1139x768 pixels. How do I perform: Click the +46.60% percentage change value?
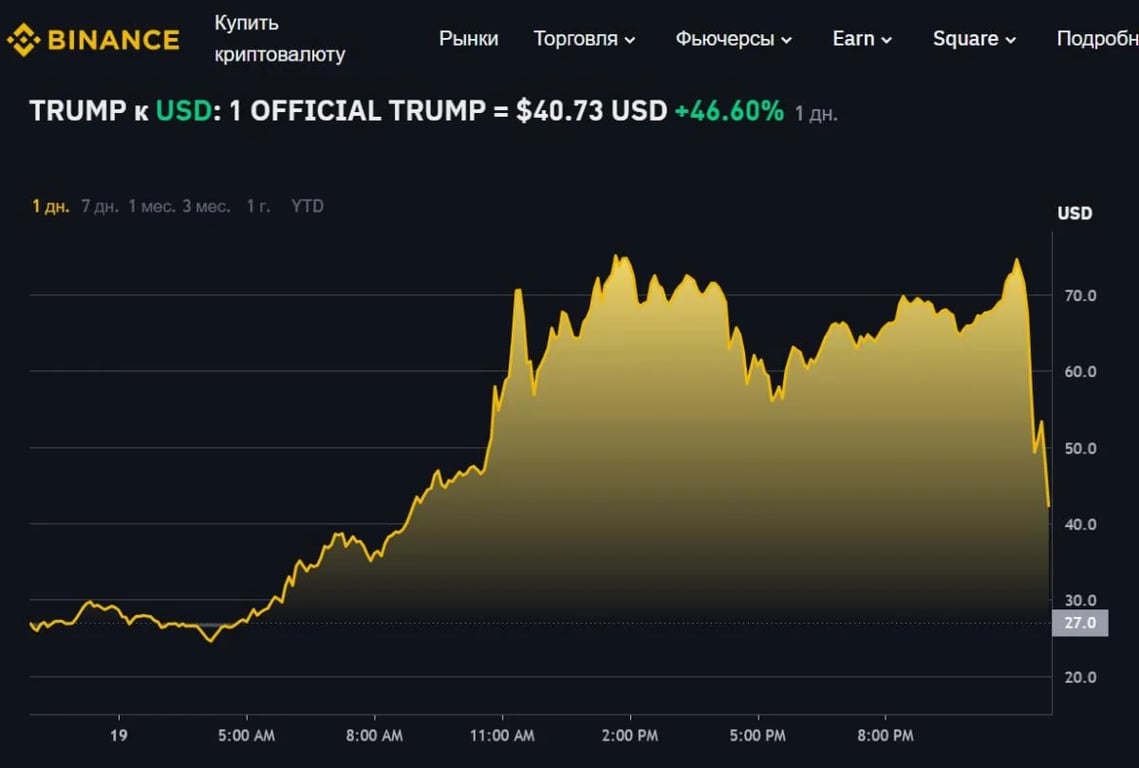pos(731,111)
